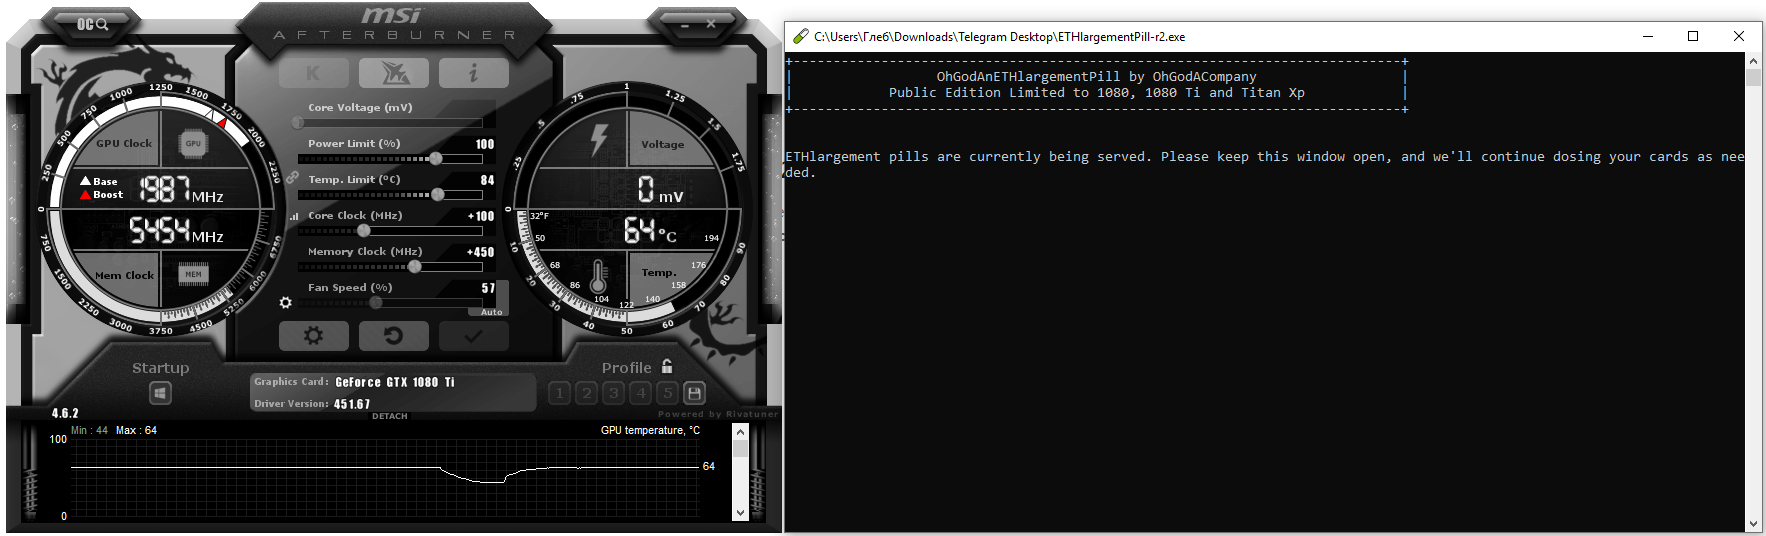Viewport: 1766px width, 536px height.
Task: Select profile slot 1
Action: point(560,393)
